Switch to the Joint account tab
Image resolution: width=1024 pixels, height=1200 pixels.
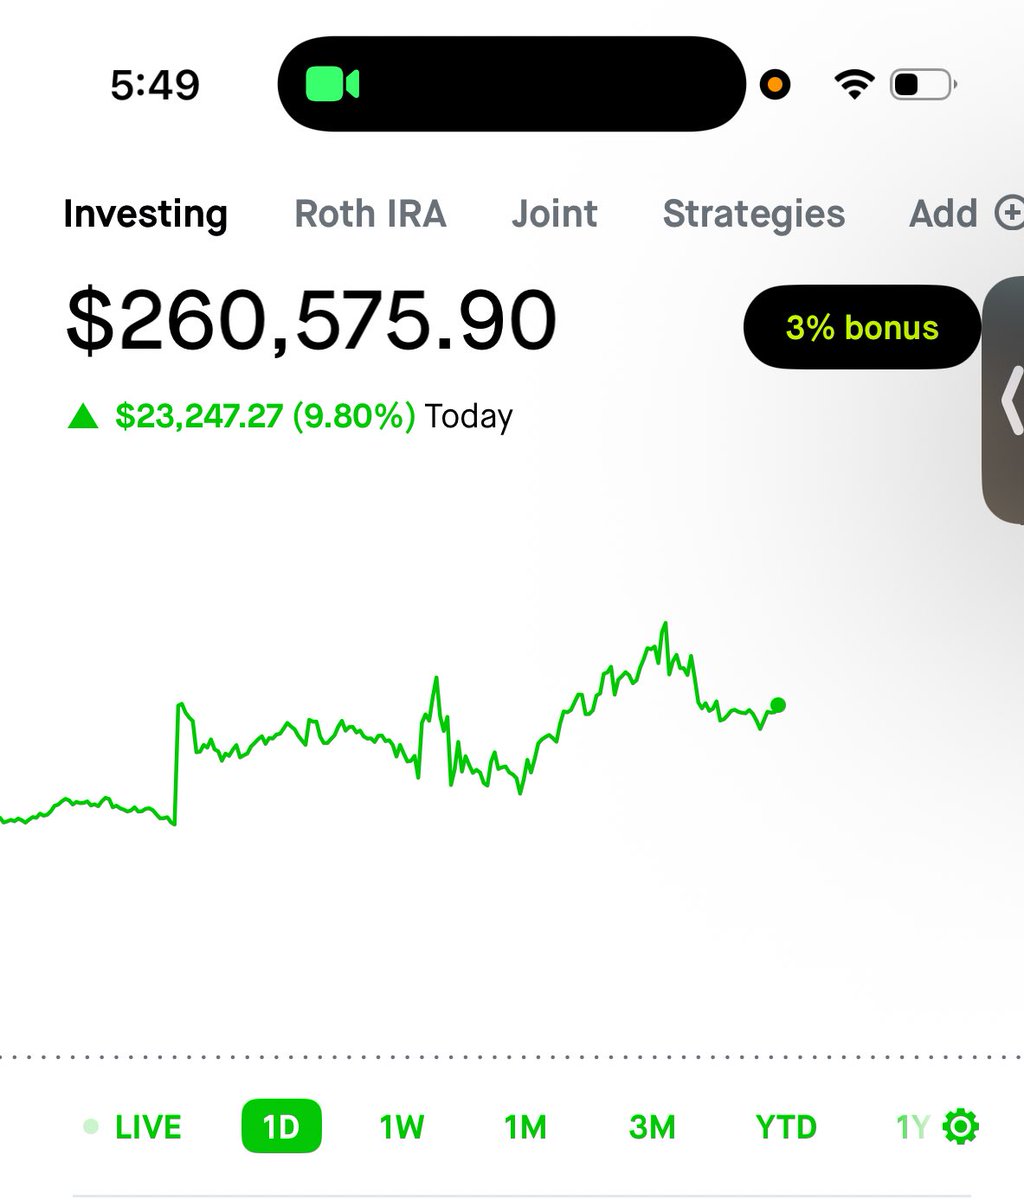pyautogui.click(x=554, y=214)
